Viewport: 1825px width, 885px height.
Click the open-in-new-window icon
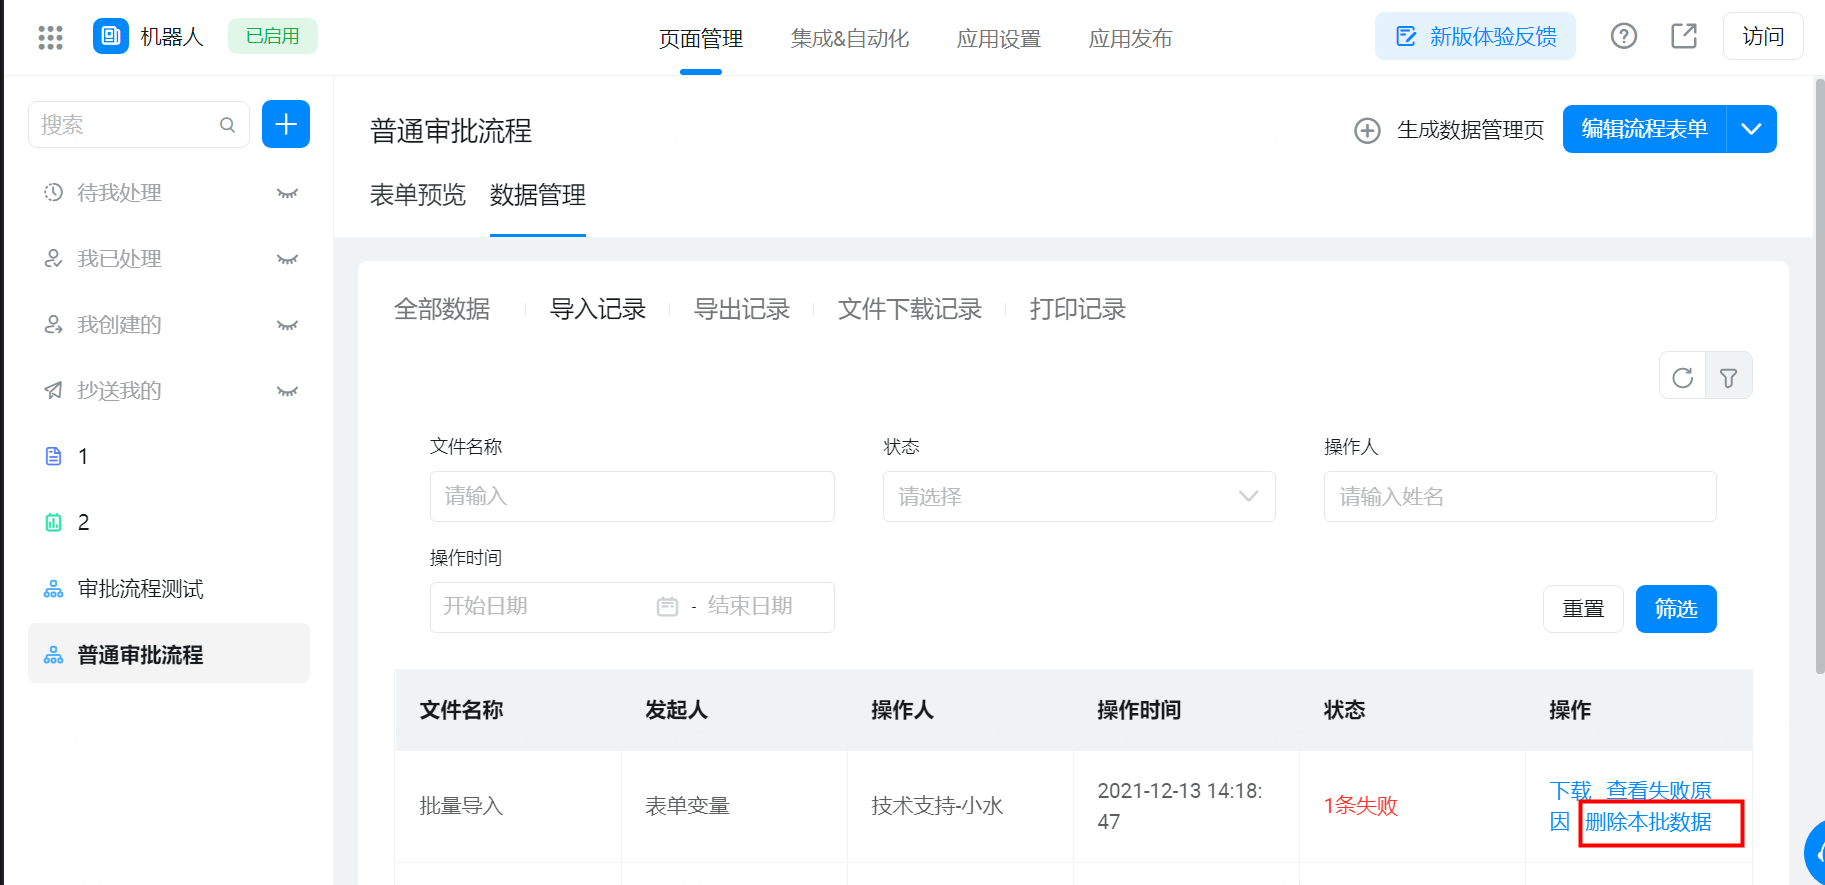point(1684,36)
